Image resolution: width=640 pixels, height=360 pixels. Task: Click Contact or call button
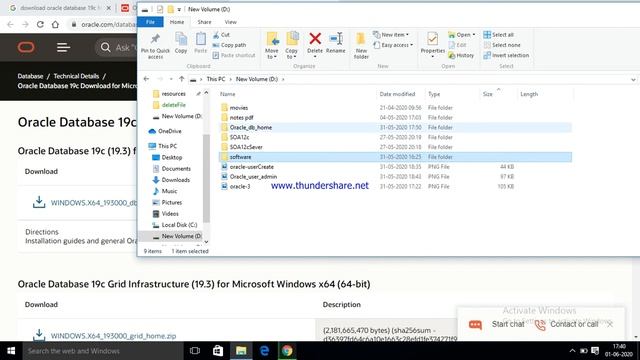567,324
